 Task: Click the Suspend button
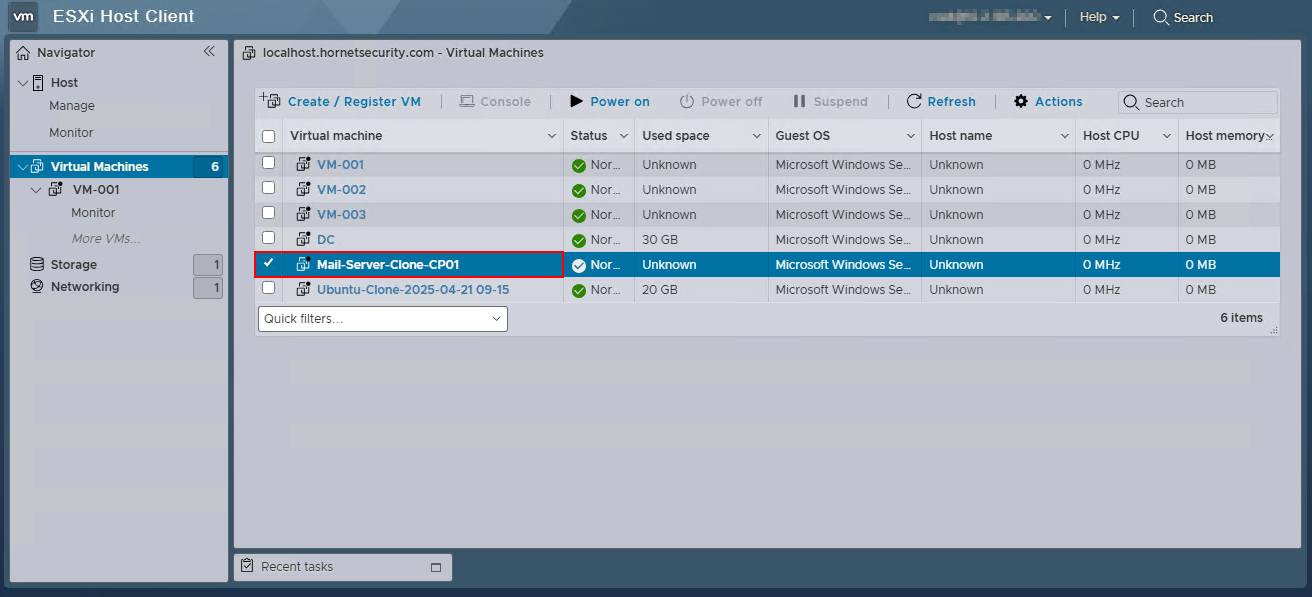[x=830, y=102]
